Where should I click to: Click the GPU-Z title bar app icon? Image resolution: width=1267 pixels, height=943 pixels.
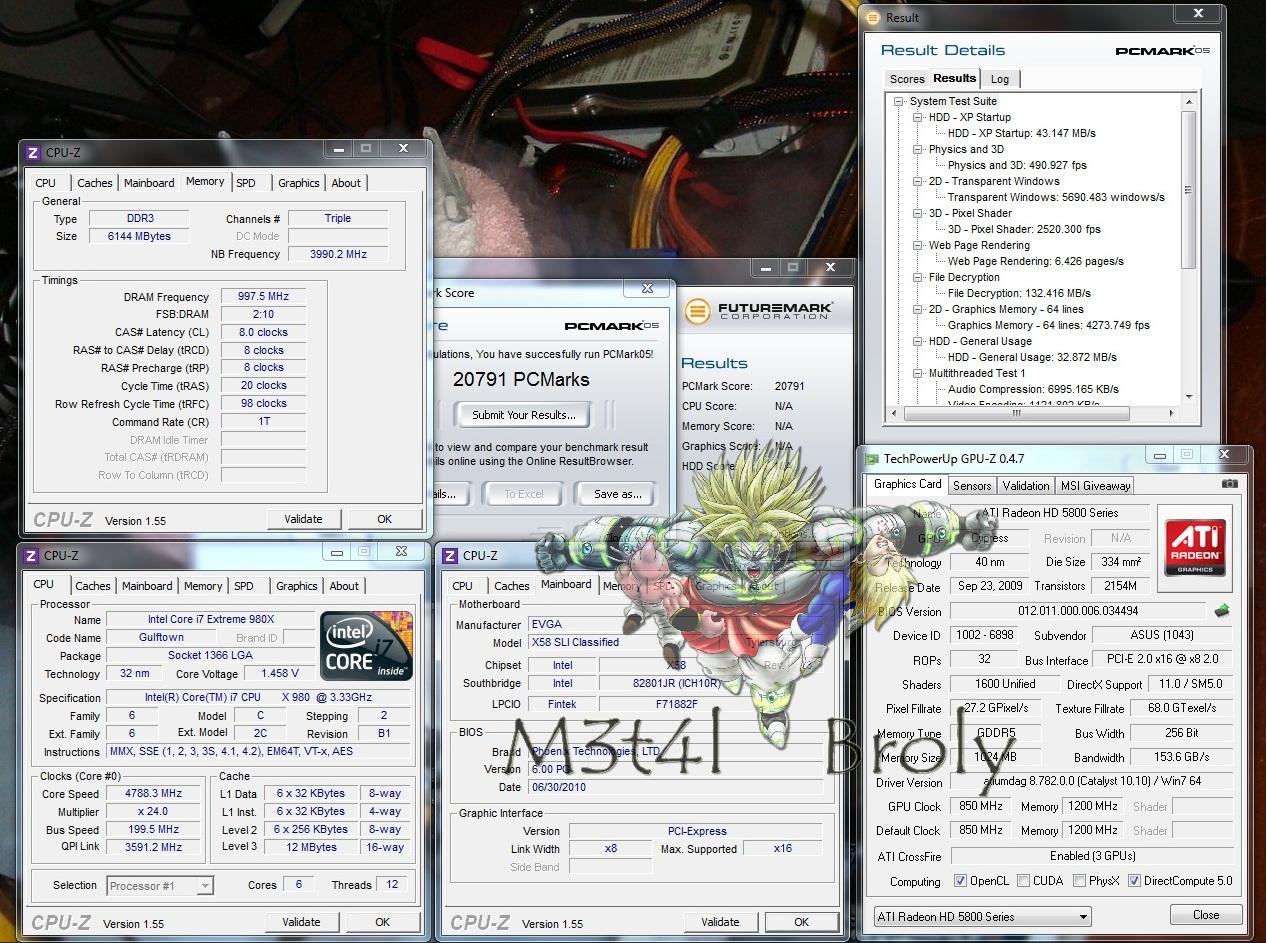(x=872, y=459)
